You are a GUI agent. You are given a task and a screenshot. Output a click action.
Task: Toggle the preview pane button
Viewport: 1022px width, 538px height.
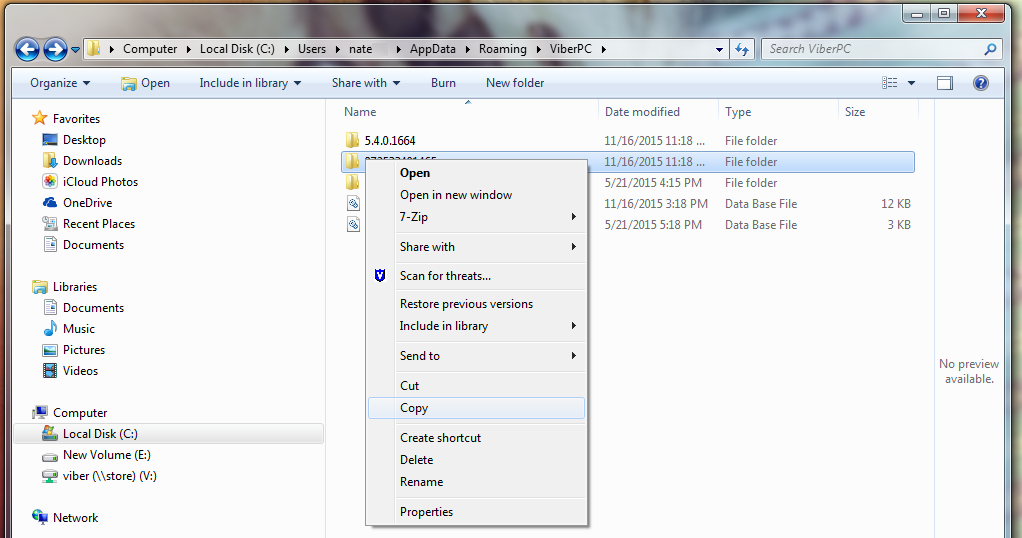[945, 83]
